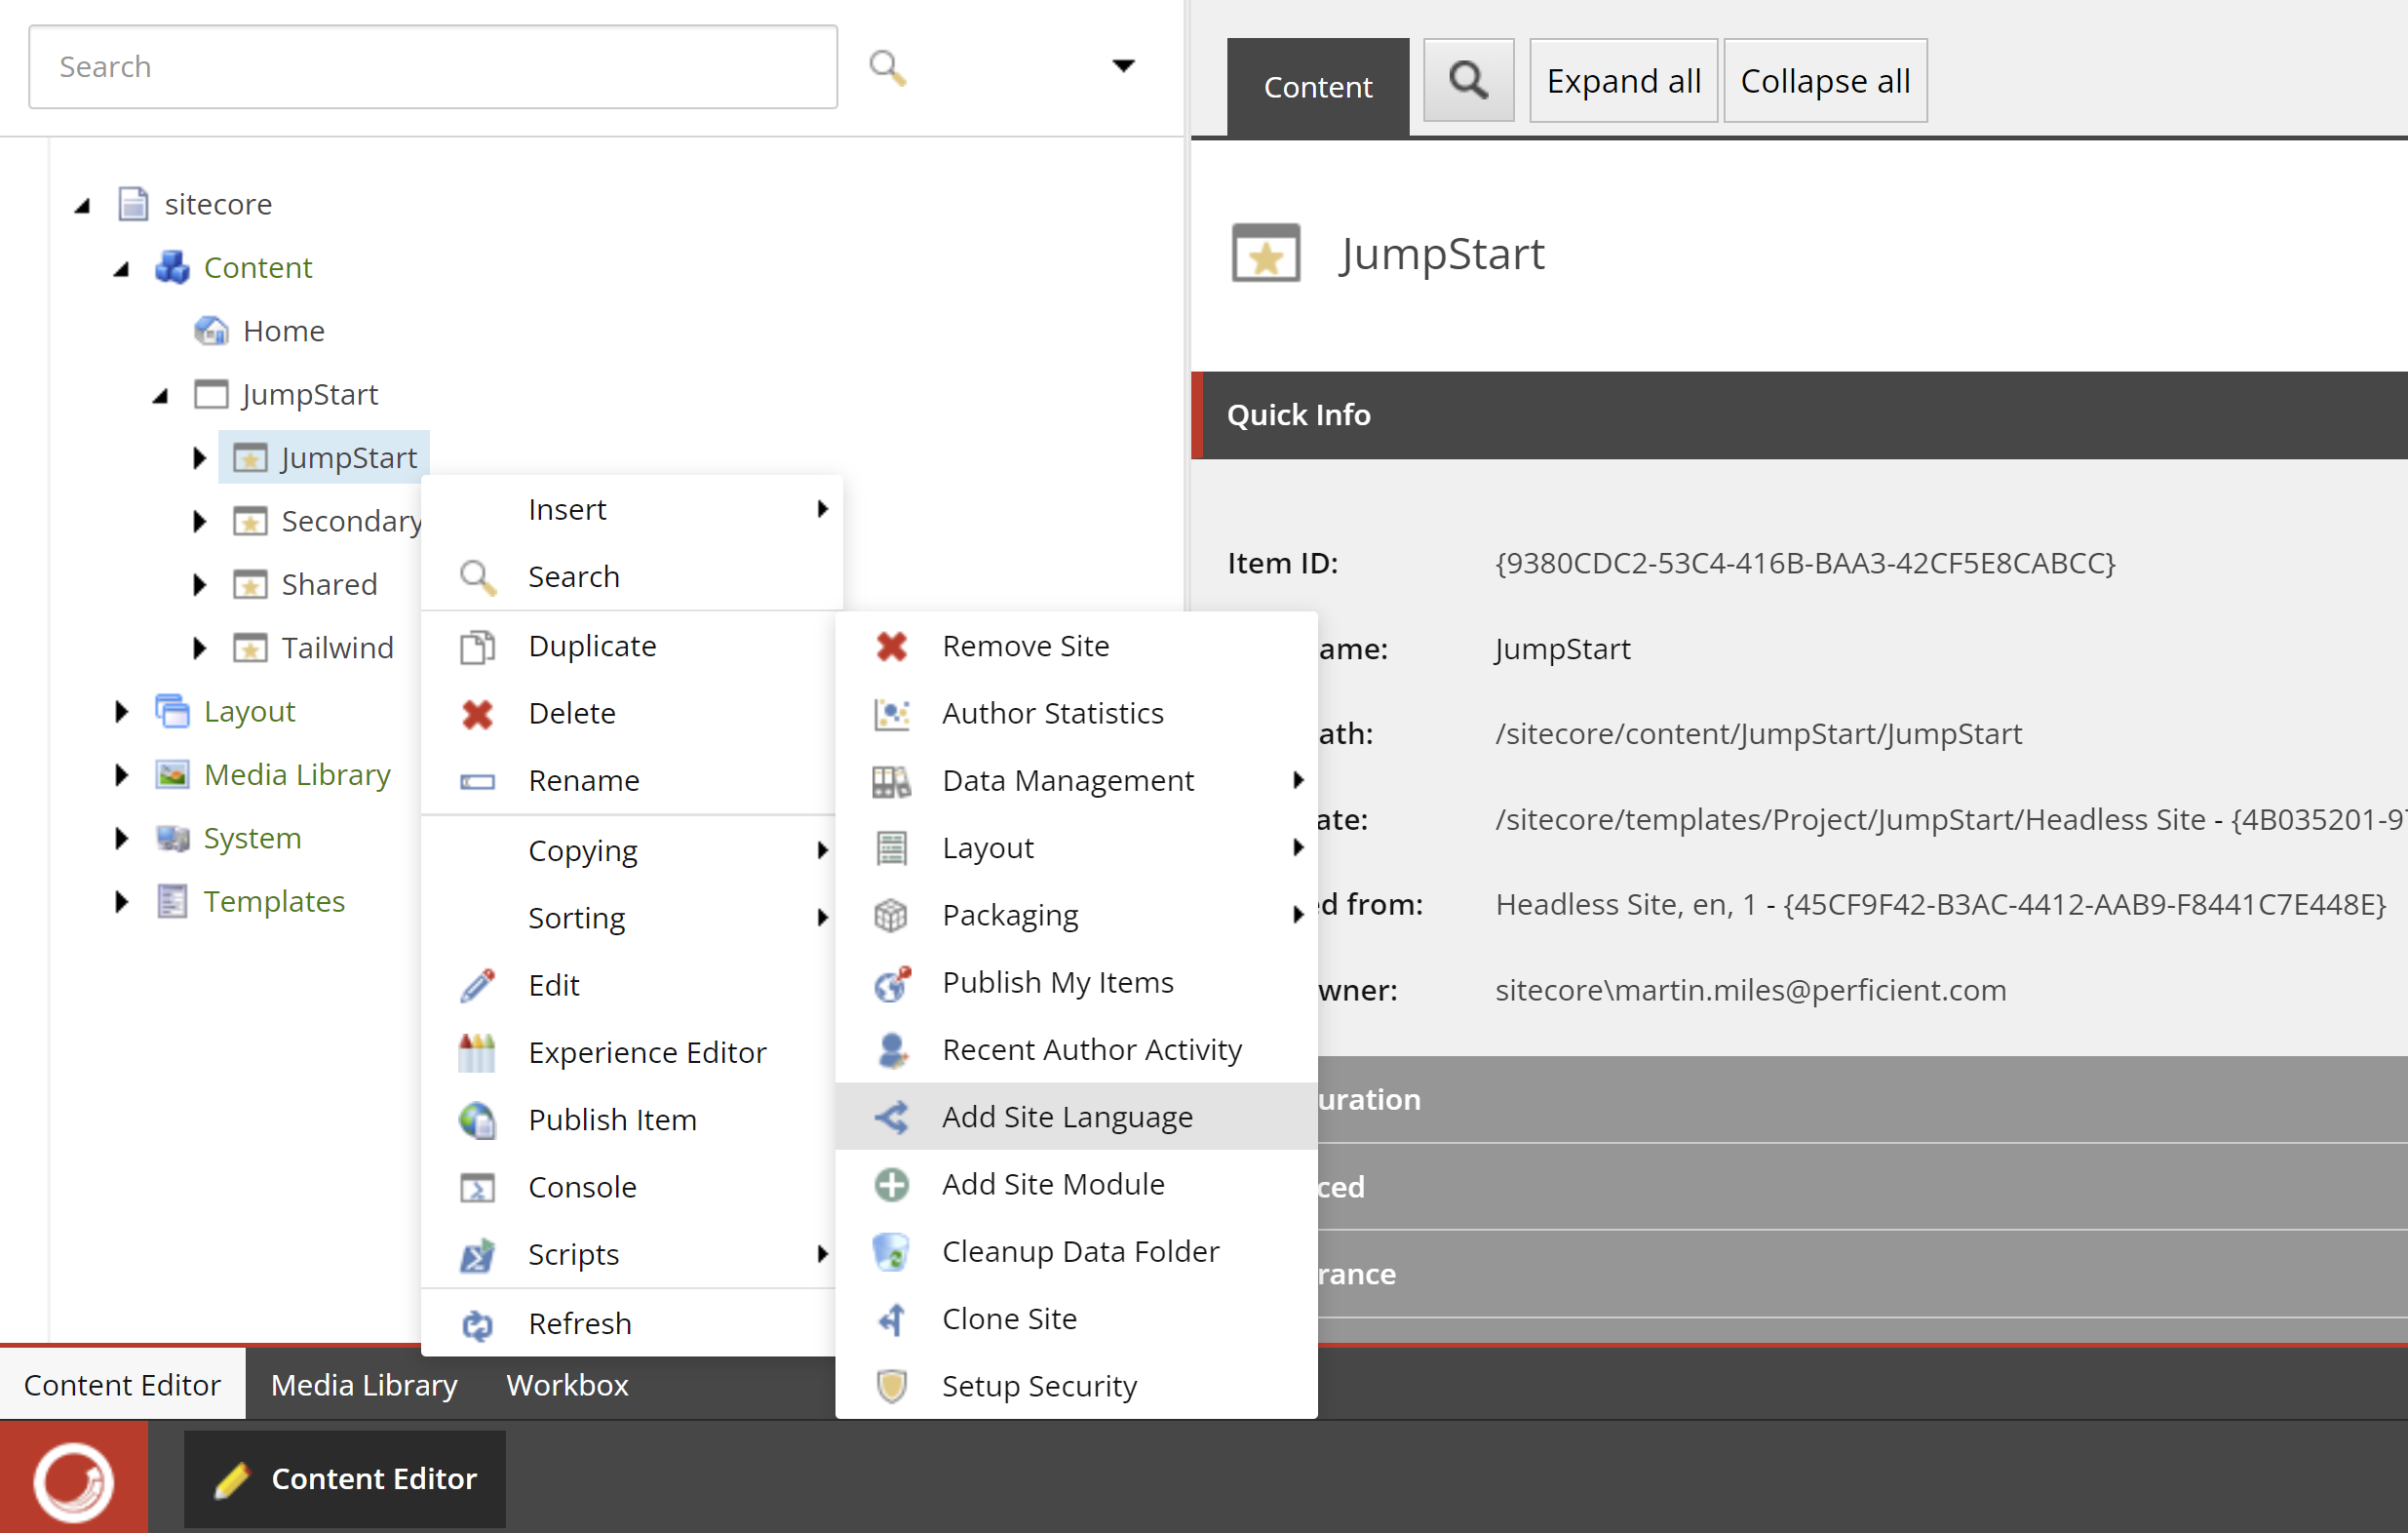
Task: Click the Item ID GUID value
Action: pyautogui.click(x=1805, y=563)
